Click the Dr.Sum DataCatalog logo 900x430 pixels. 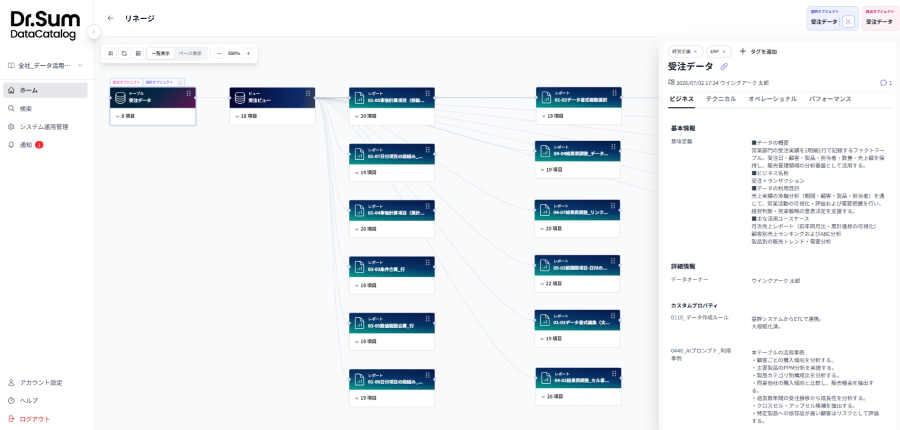pyautogui.click(x=45, y=25)
